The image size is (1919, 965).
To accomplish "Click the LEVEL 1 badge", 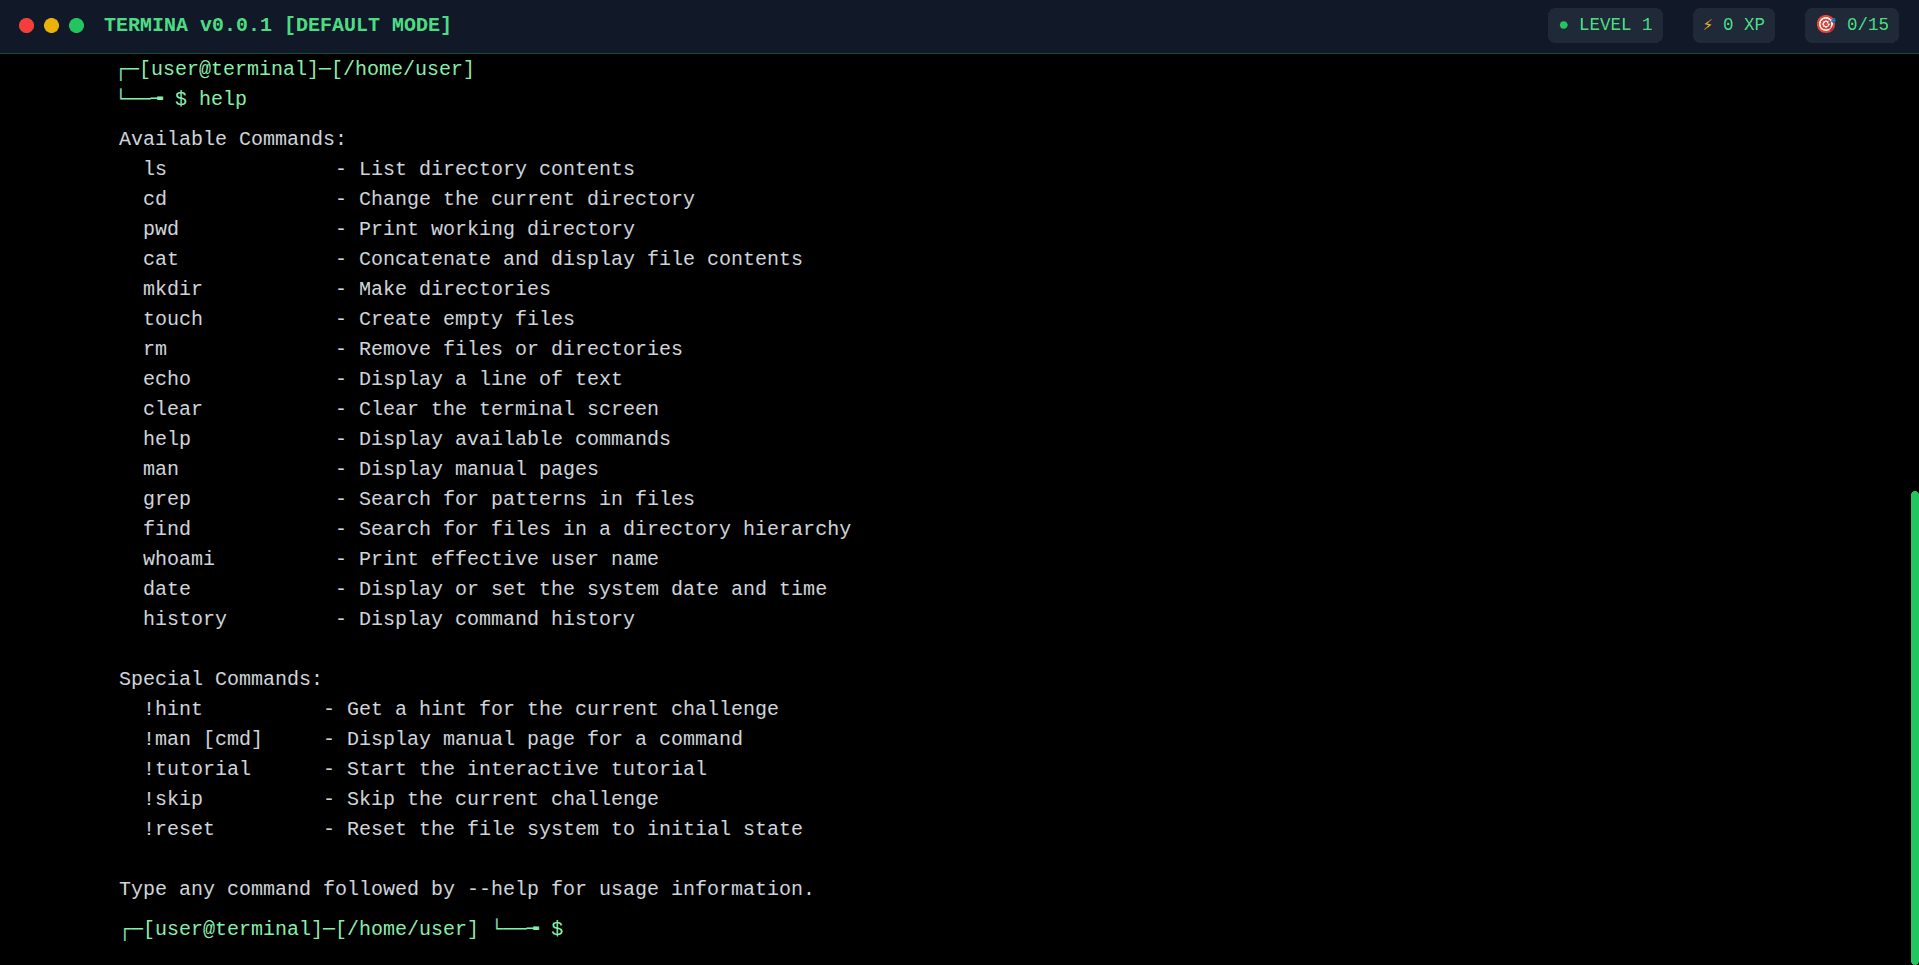I will click(1604, 25).
